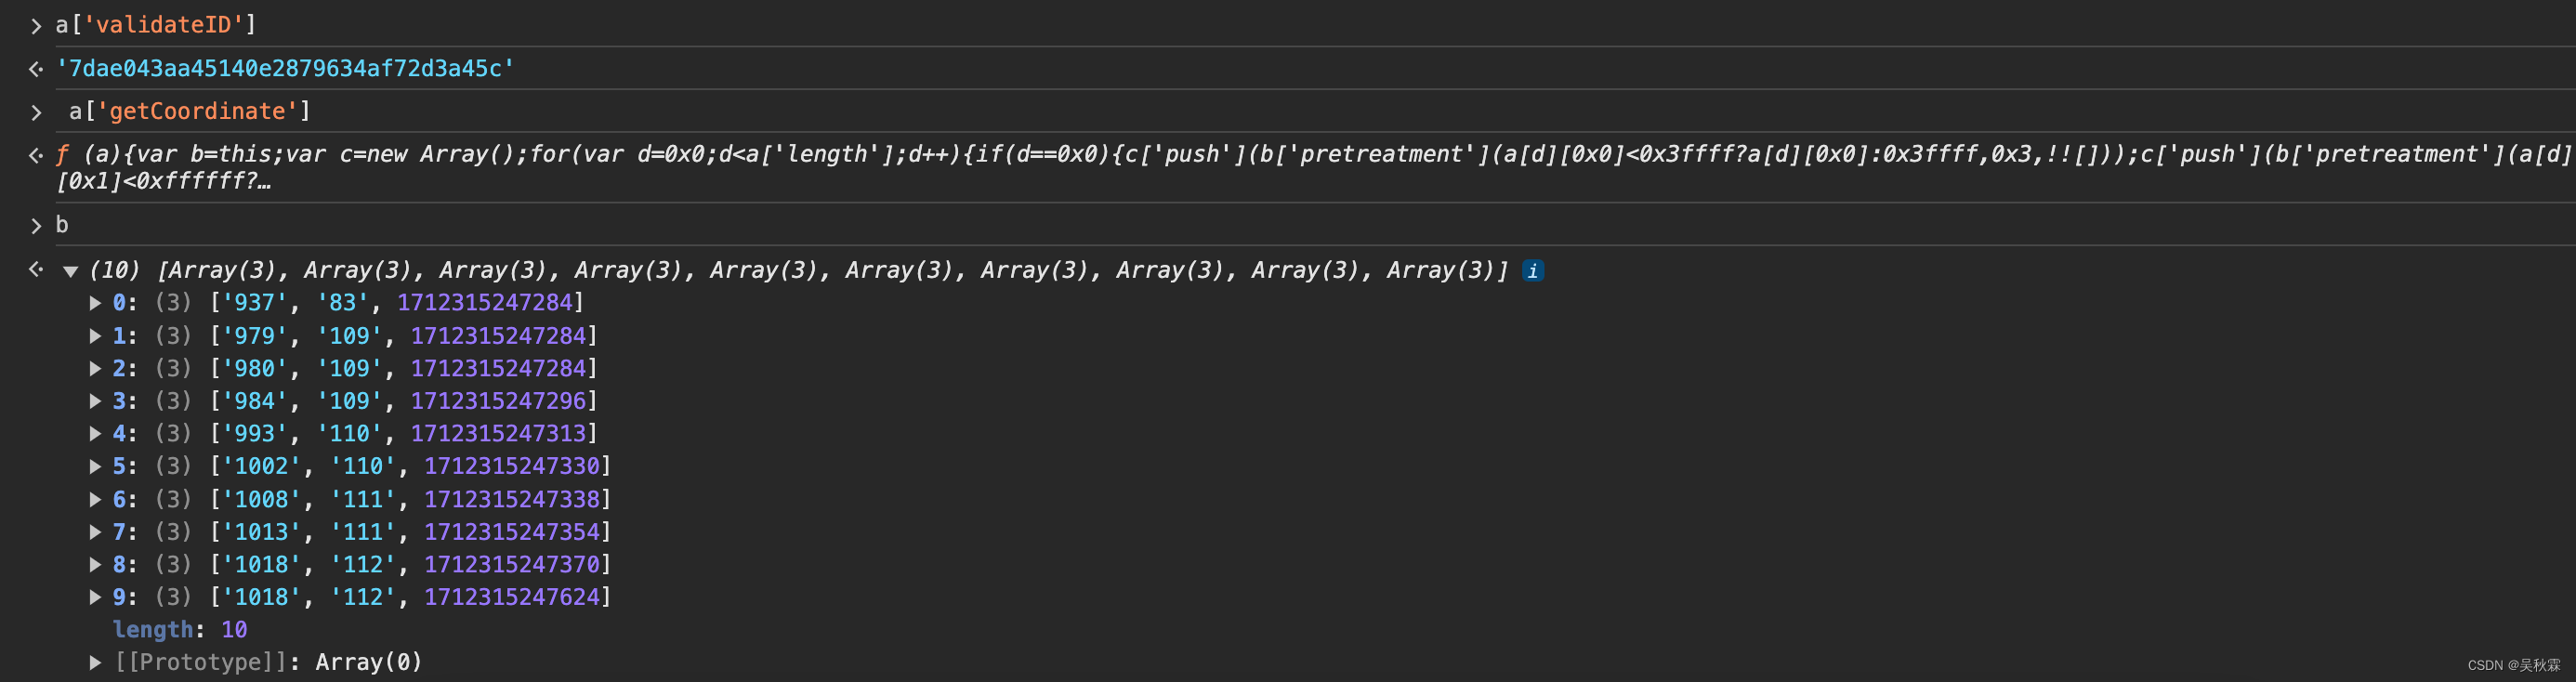Expand array entry 6 with '1008'
This screenshot has height=682, width=2576.
coord(95,499)
